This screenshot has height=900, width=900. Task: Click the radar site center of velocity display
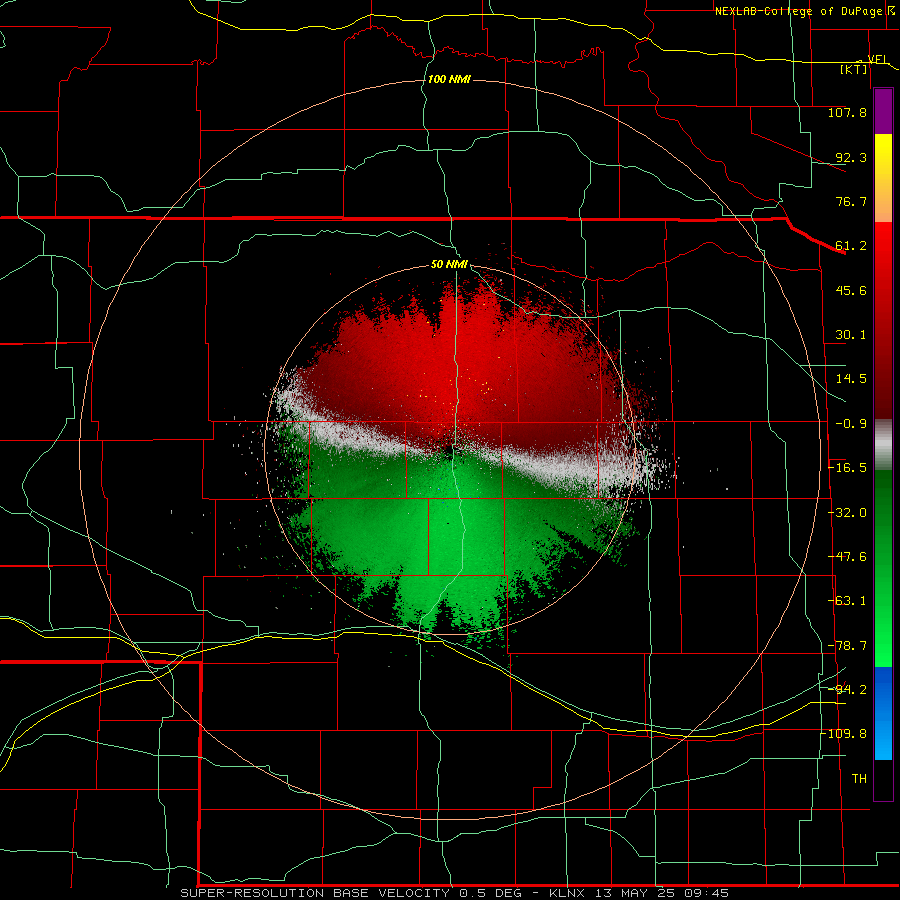[x=449, y=452]
